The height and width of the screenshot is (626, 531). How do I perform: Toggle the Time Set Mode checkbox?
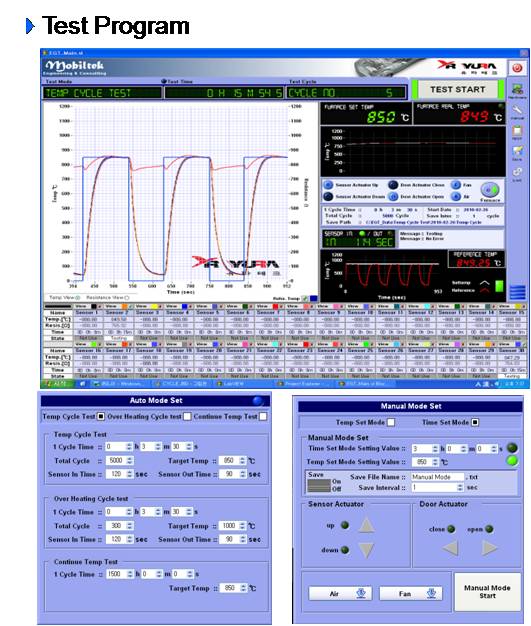coord(475,422)
